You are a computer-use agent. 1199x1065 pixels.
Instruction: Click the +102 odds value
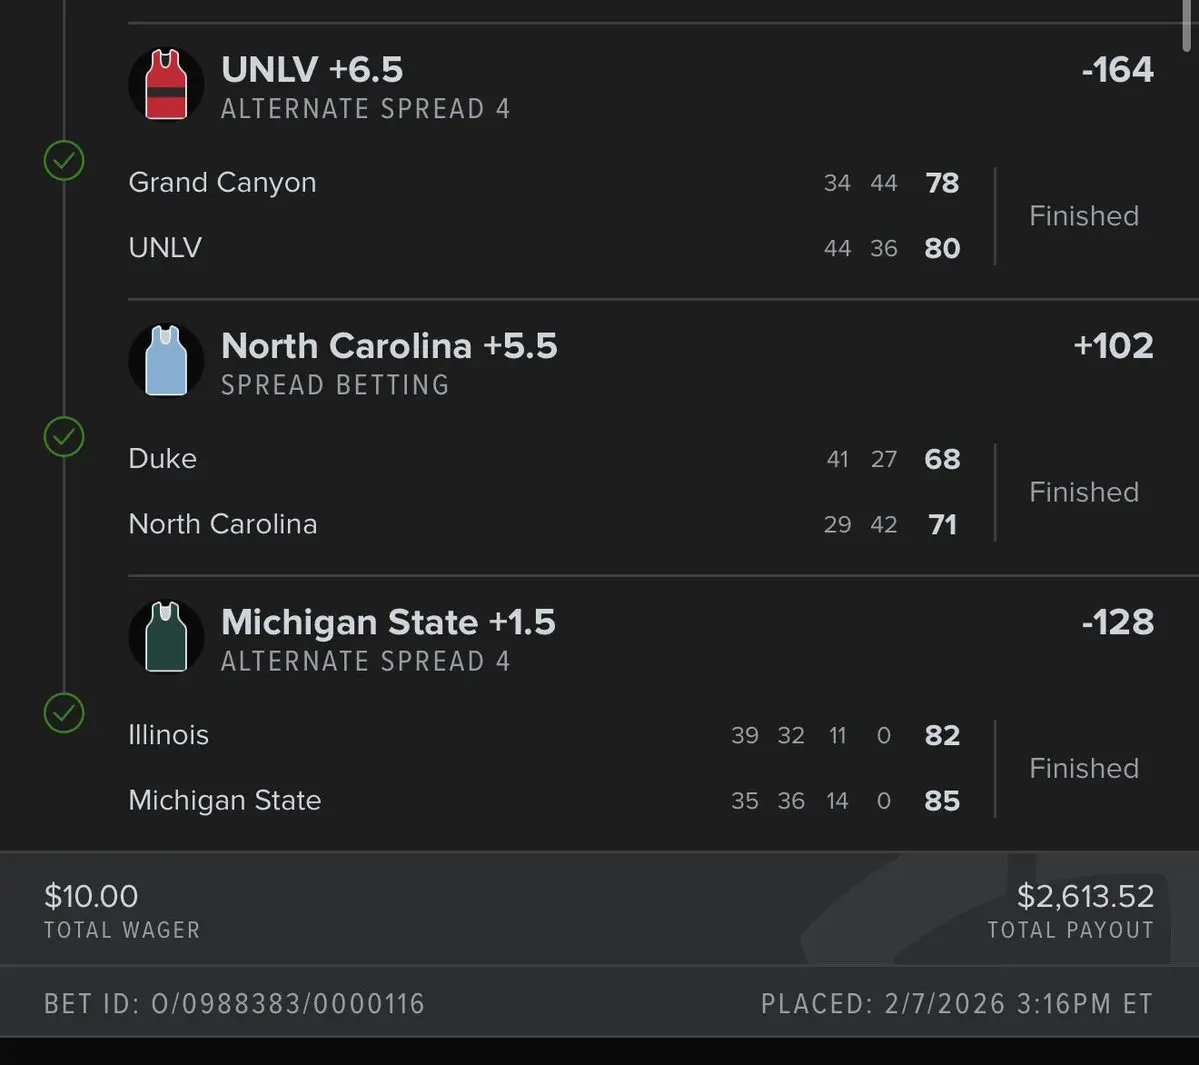[1113, 346]
